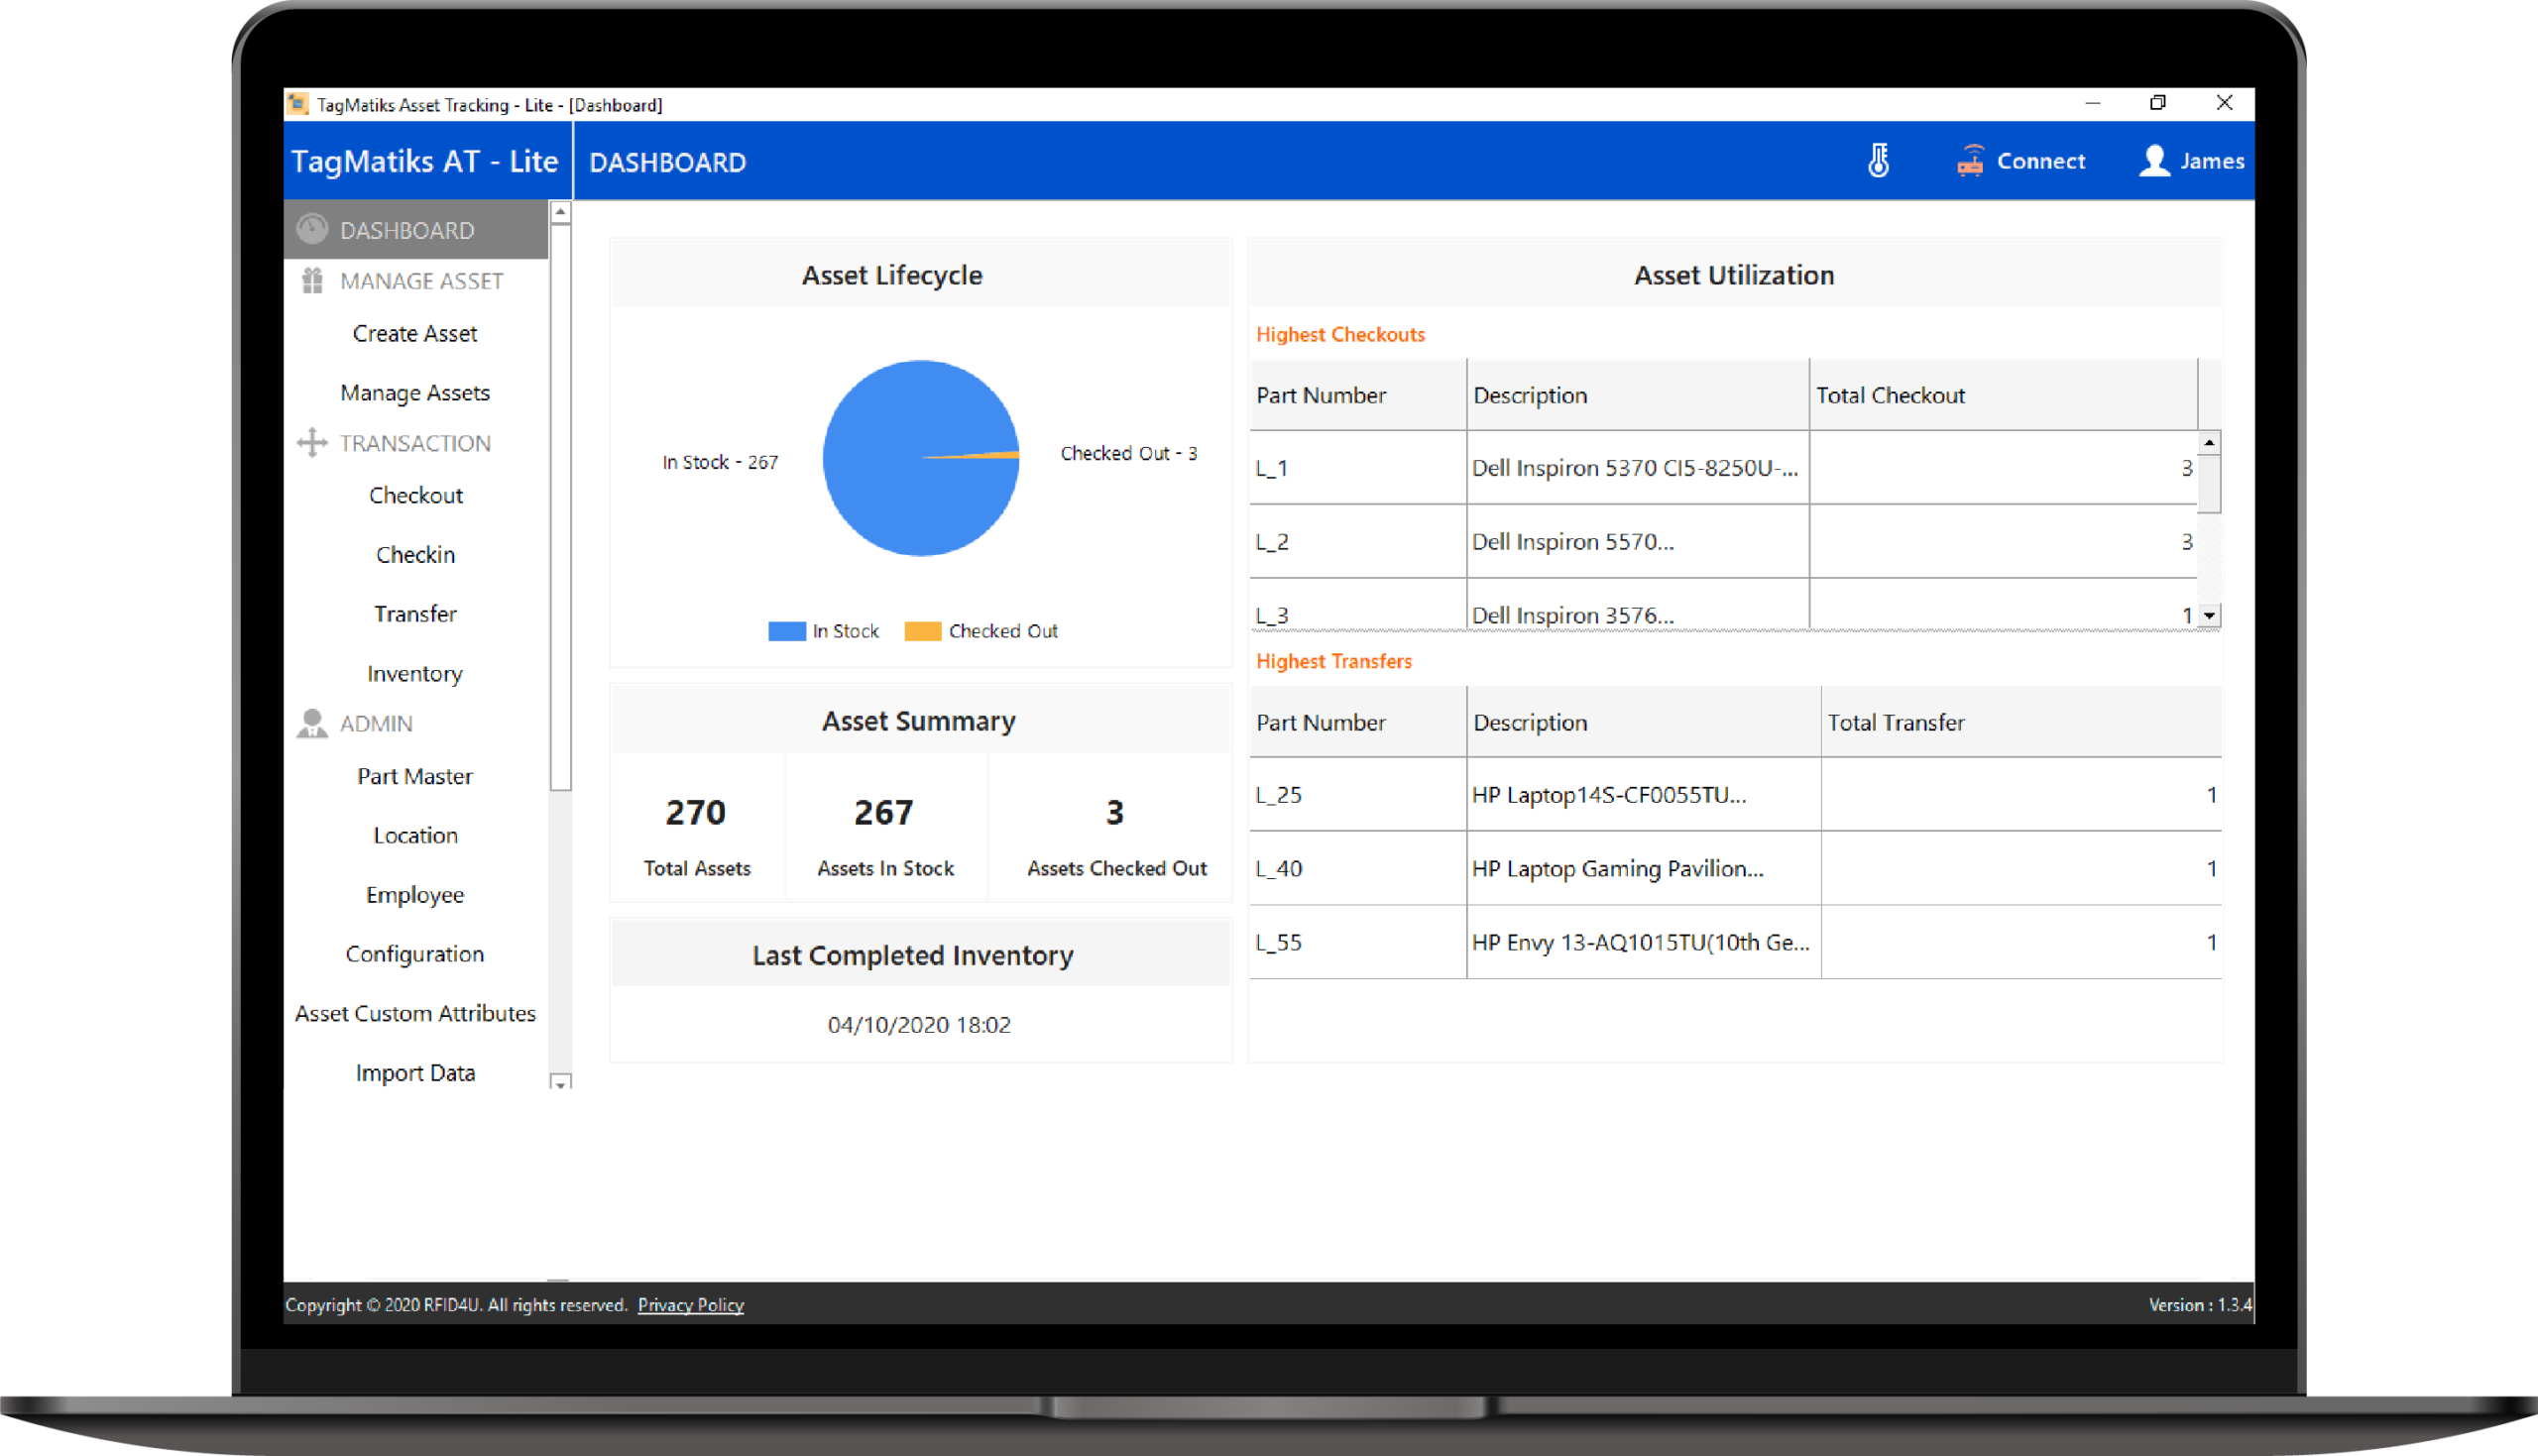The width and height of the screenshot is (2538, 1456).
Task: Select Create Asset under Manage Asset
Action: (414, 333)
